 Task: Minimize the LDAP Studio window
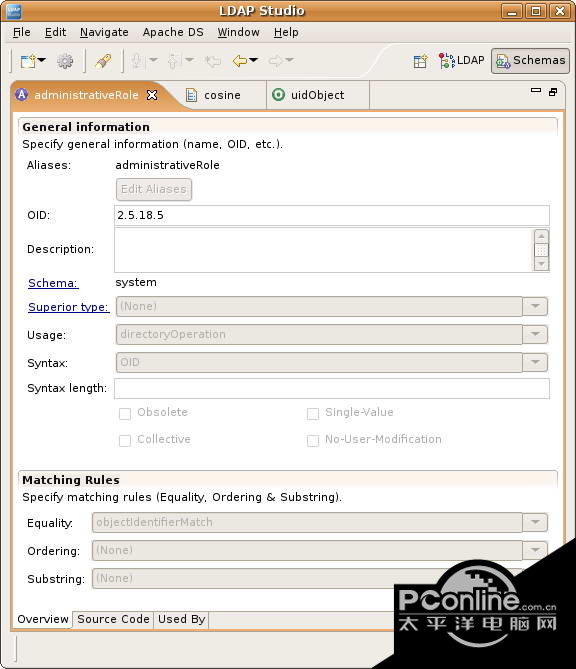(512, 11)
